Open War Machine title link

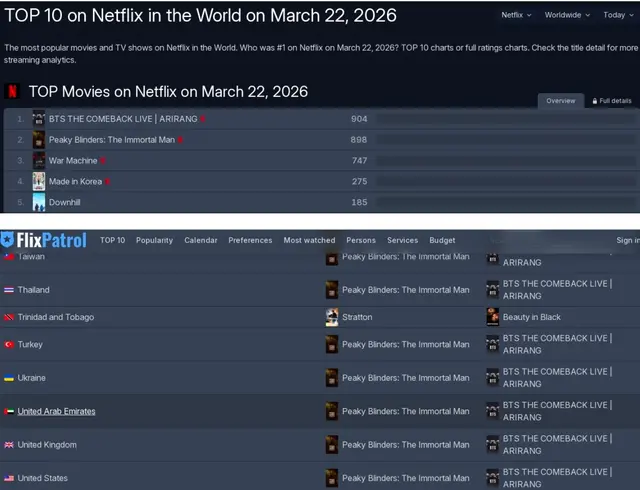pyautogui.click(x=73, y=161)
